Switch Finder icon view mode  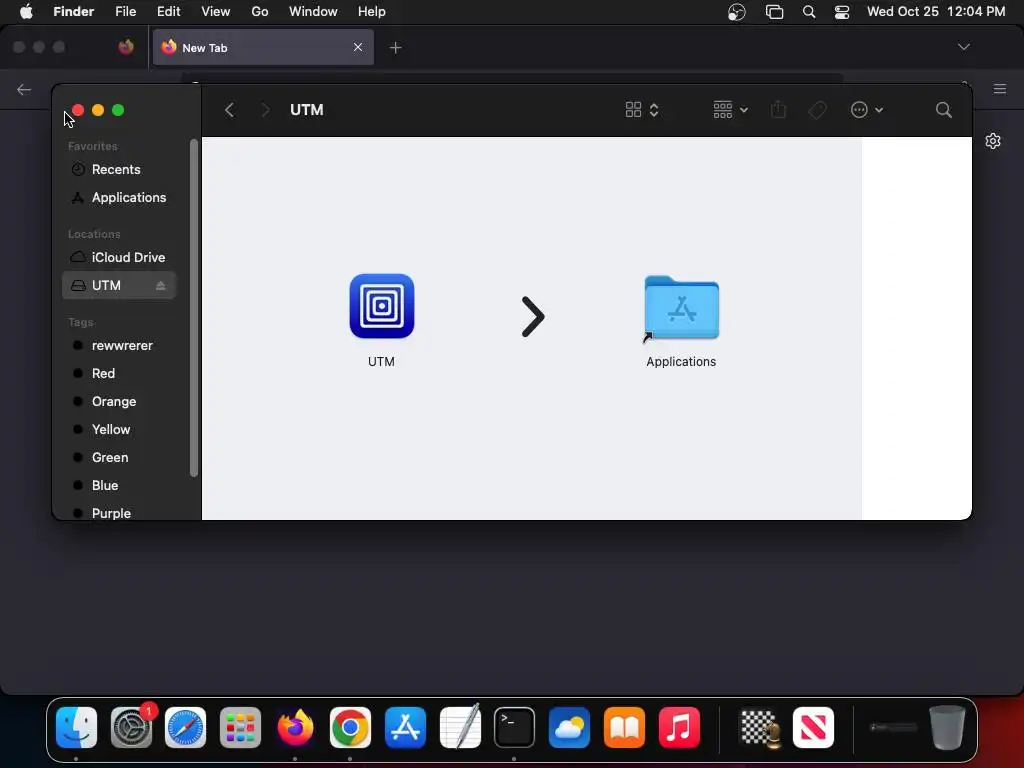[642, 110]
